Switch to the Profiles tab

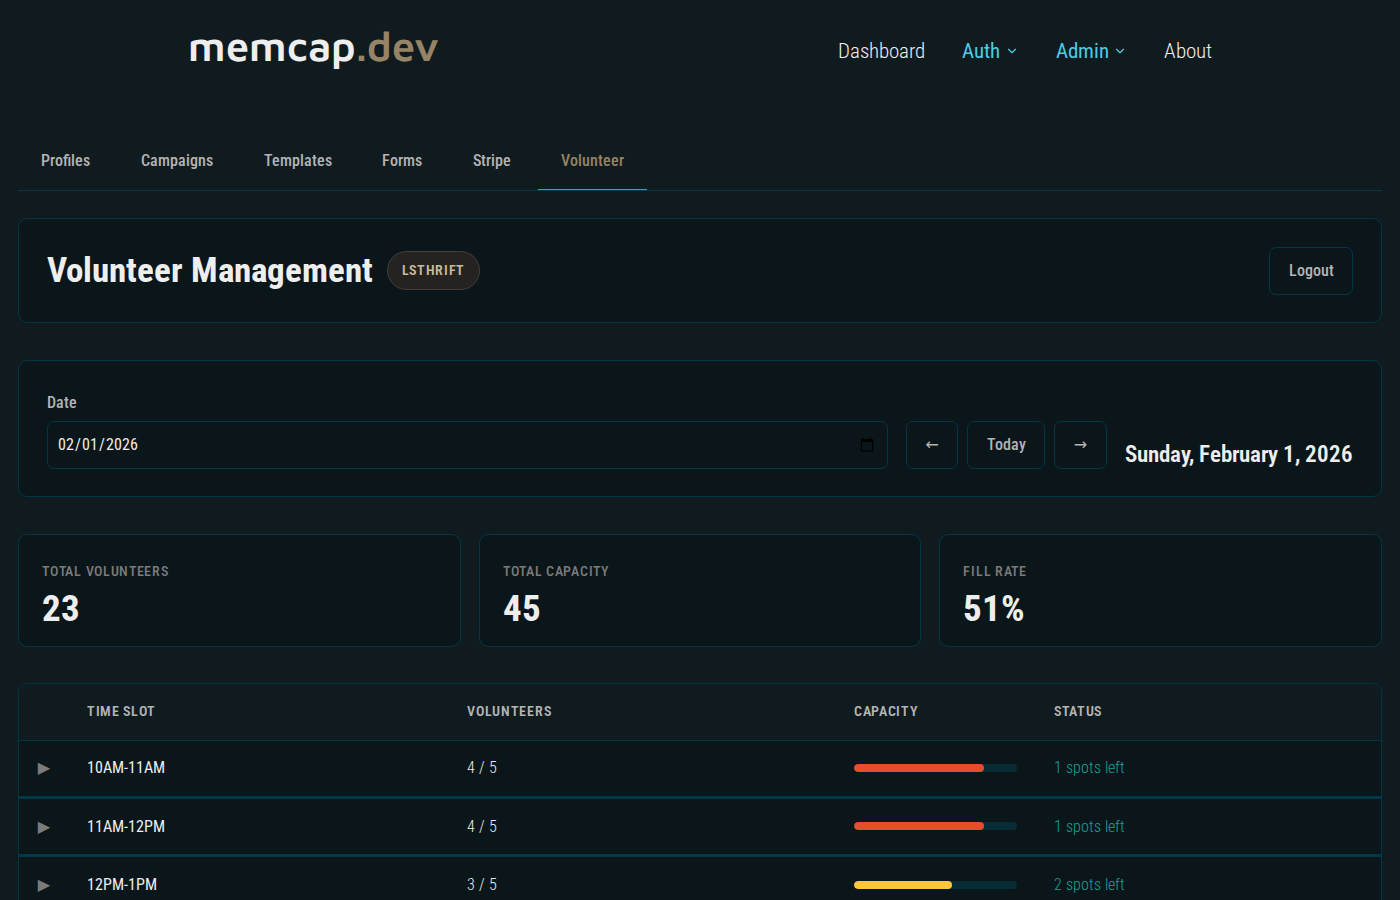pyautogui.click(x=65, y=160)
